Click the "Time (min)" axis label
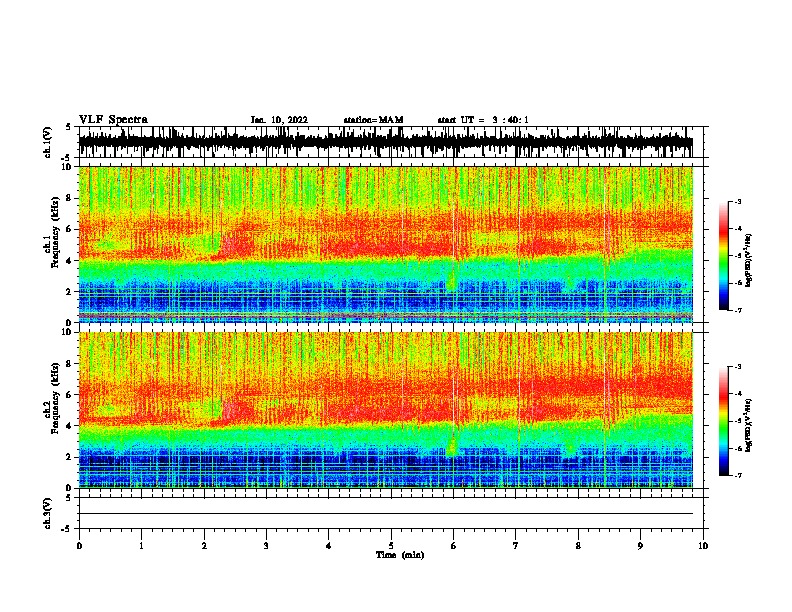This screenshot has width=792, height=612. pyautogui.click(x=400, y=555)
